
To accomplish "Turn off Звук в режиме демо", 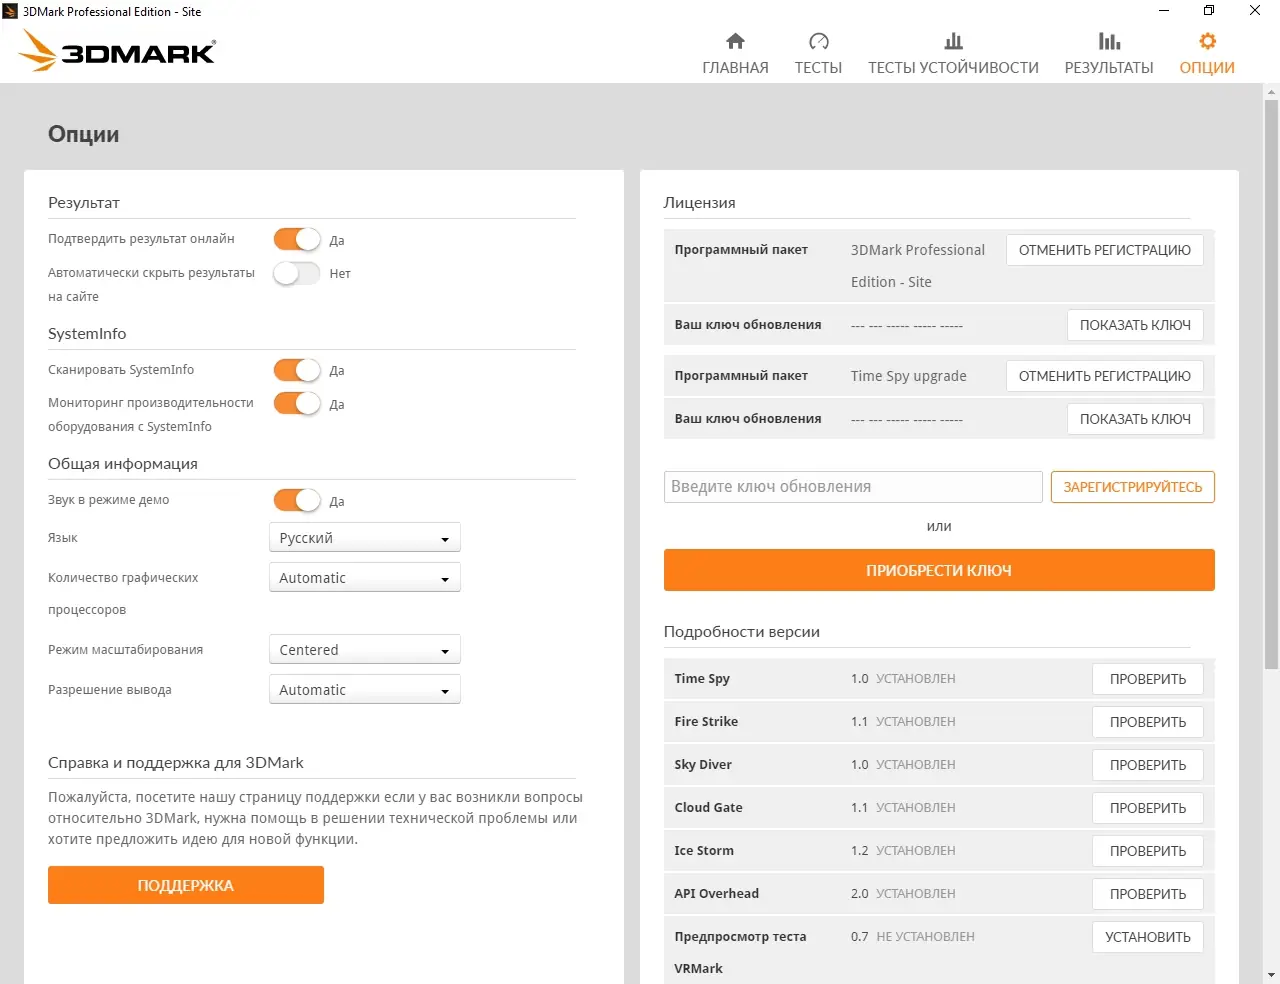I will 297,500.
